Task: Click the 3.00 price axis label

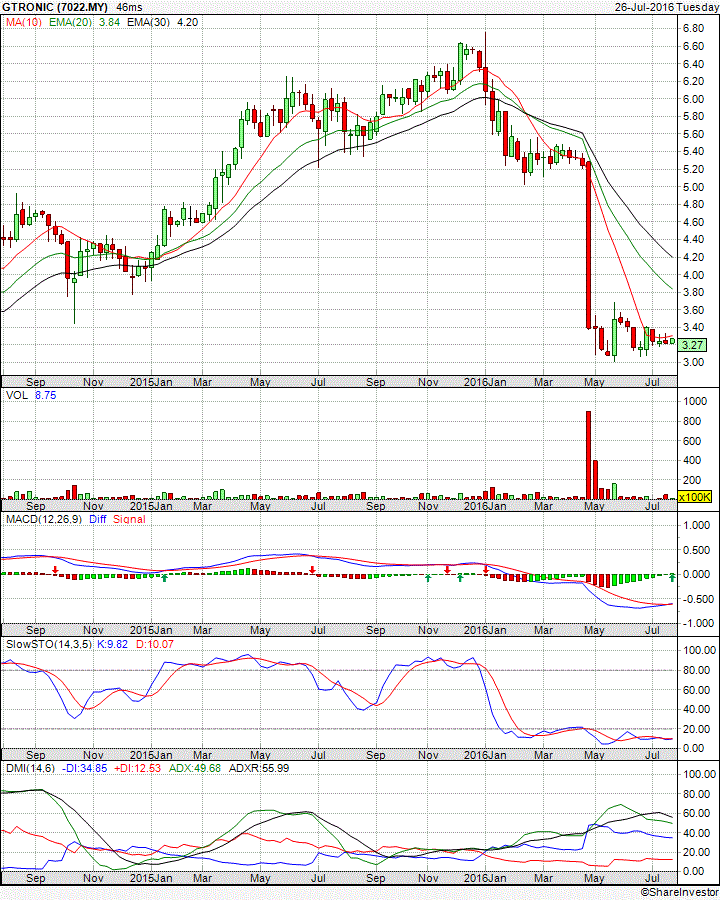Action: 693,362
